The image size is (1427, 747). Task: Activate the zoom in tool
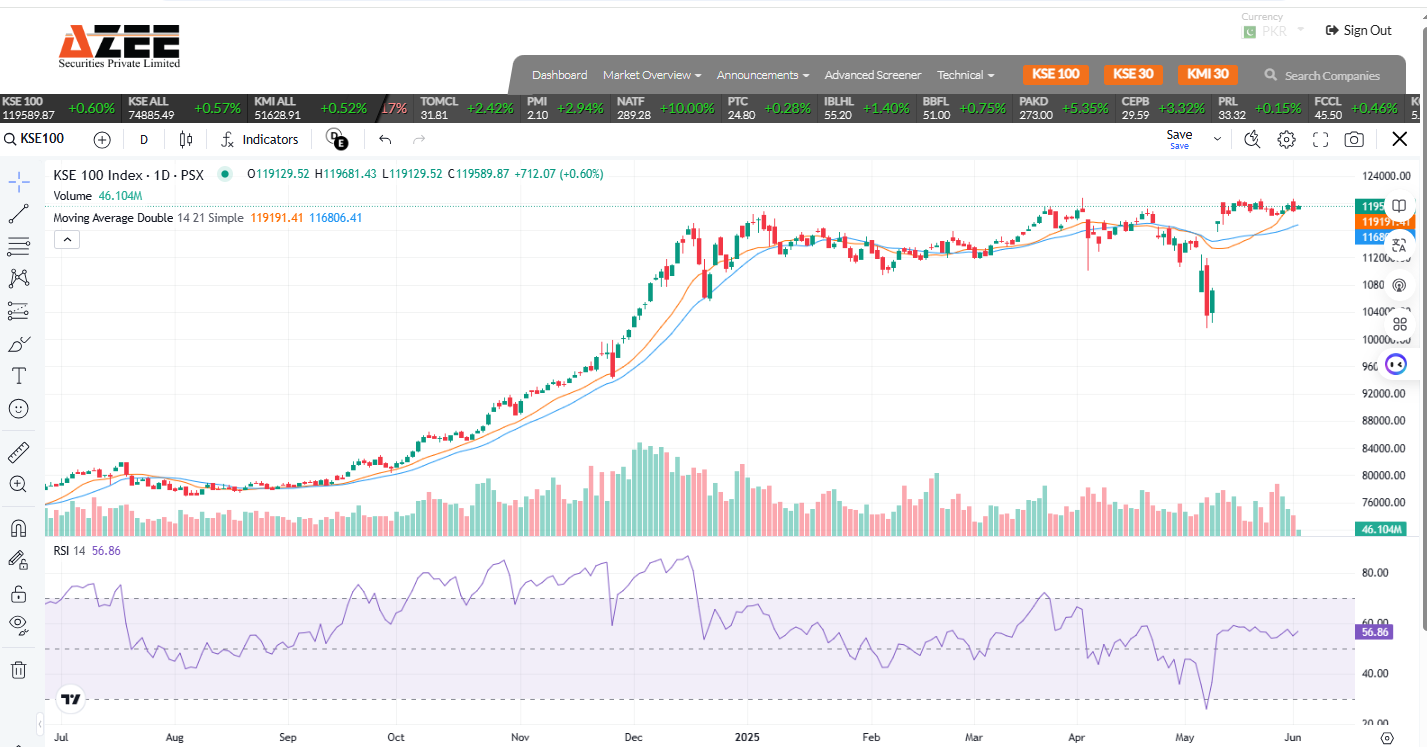[18, 484]
